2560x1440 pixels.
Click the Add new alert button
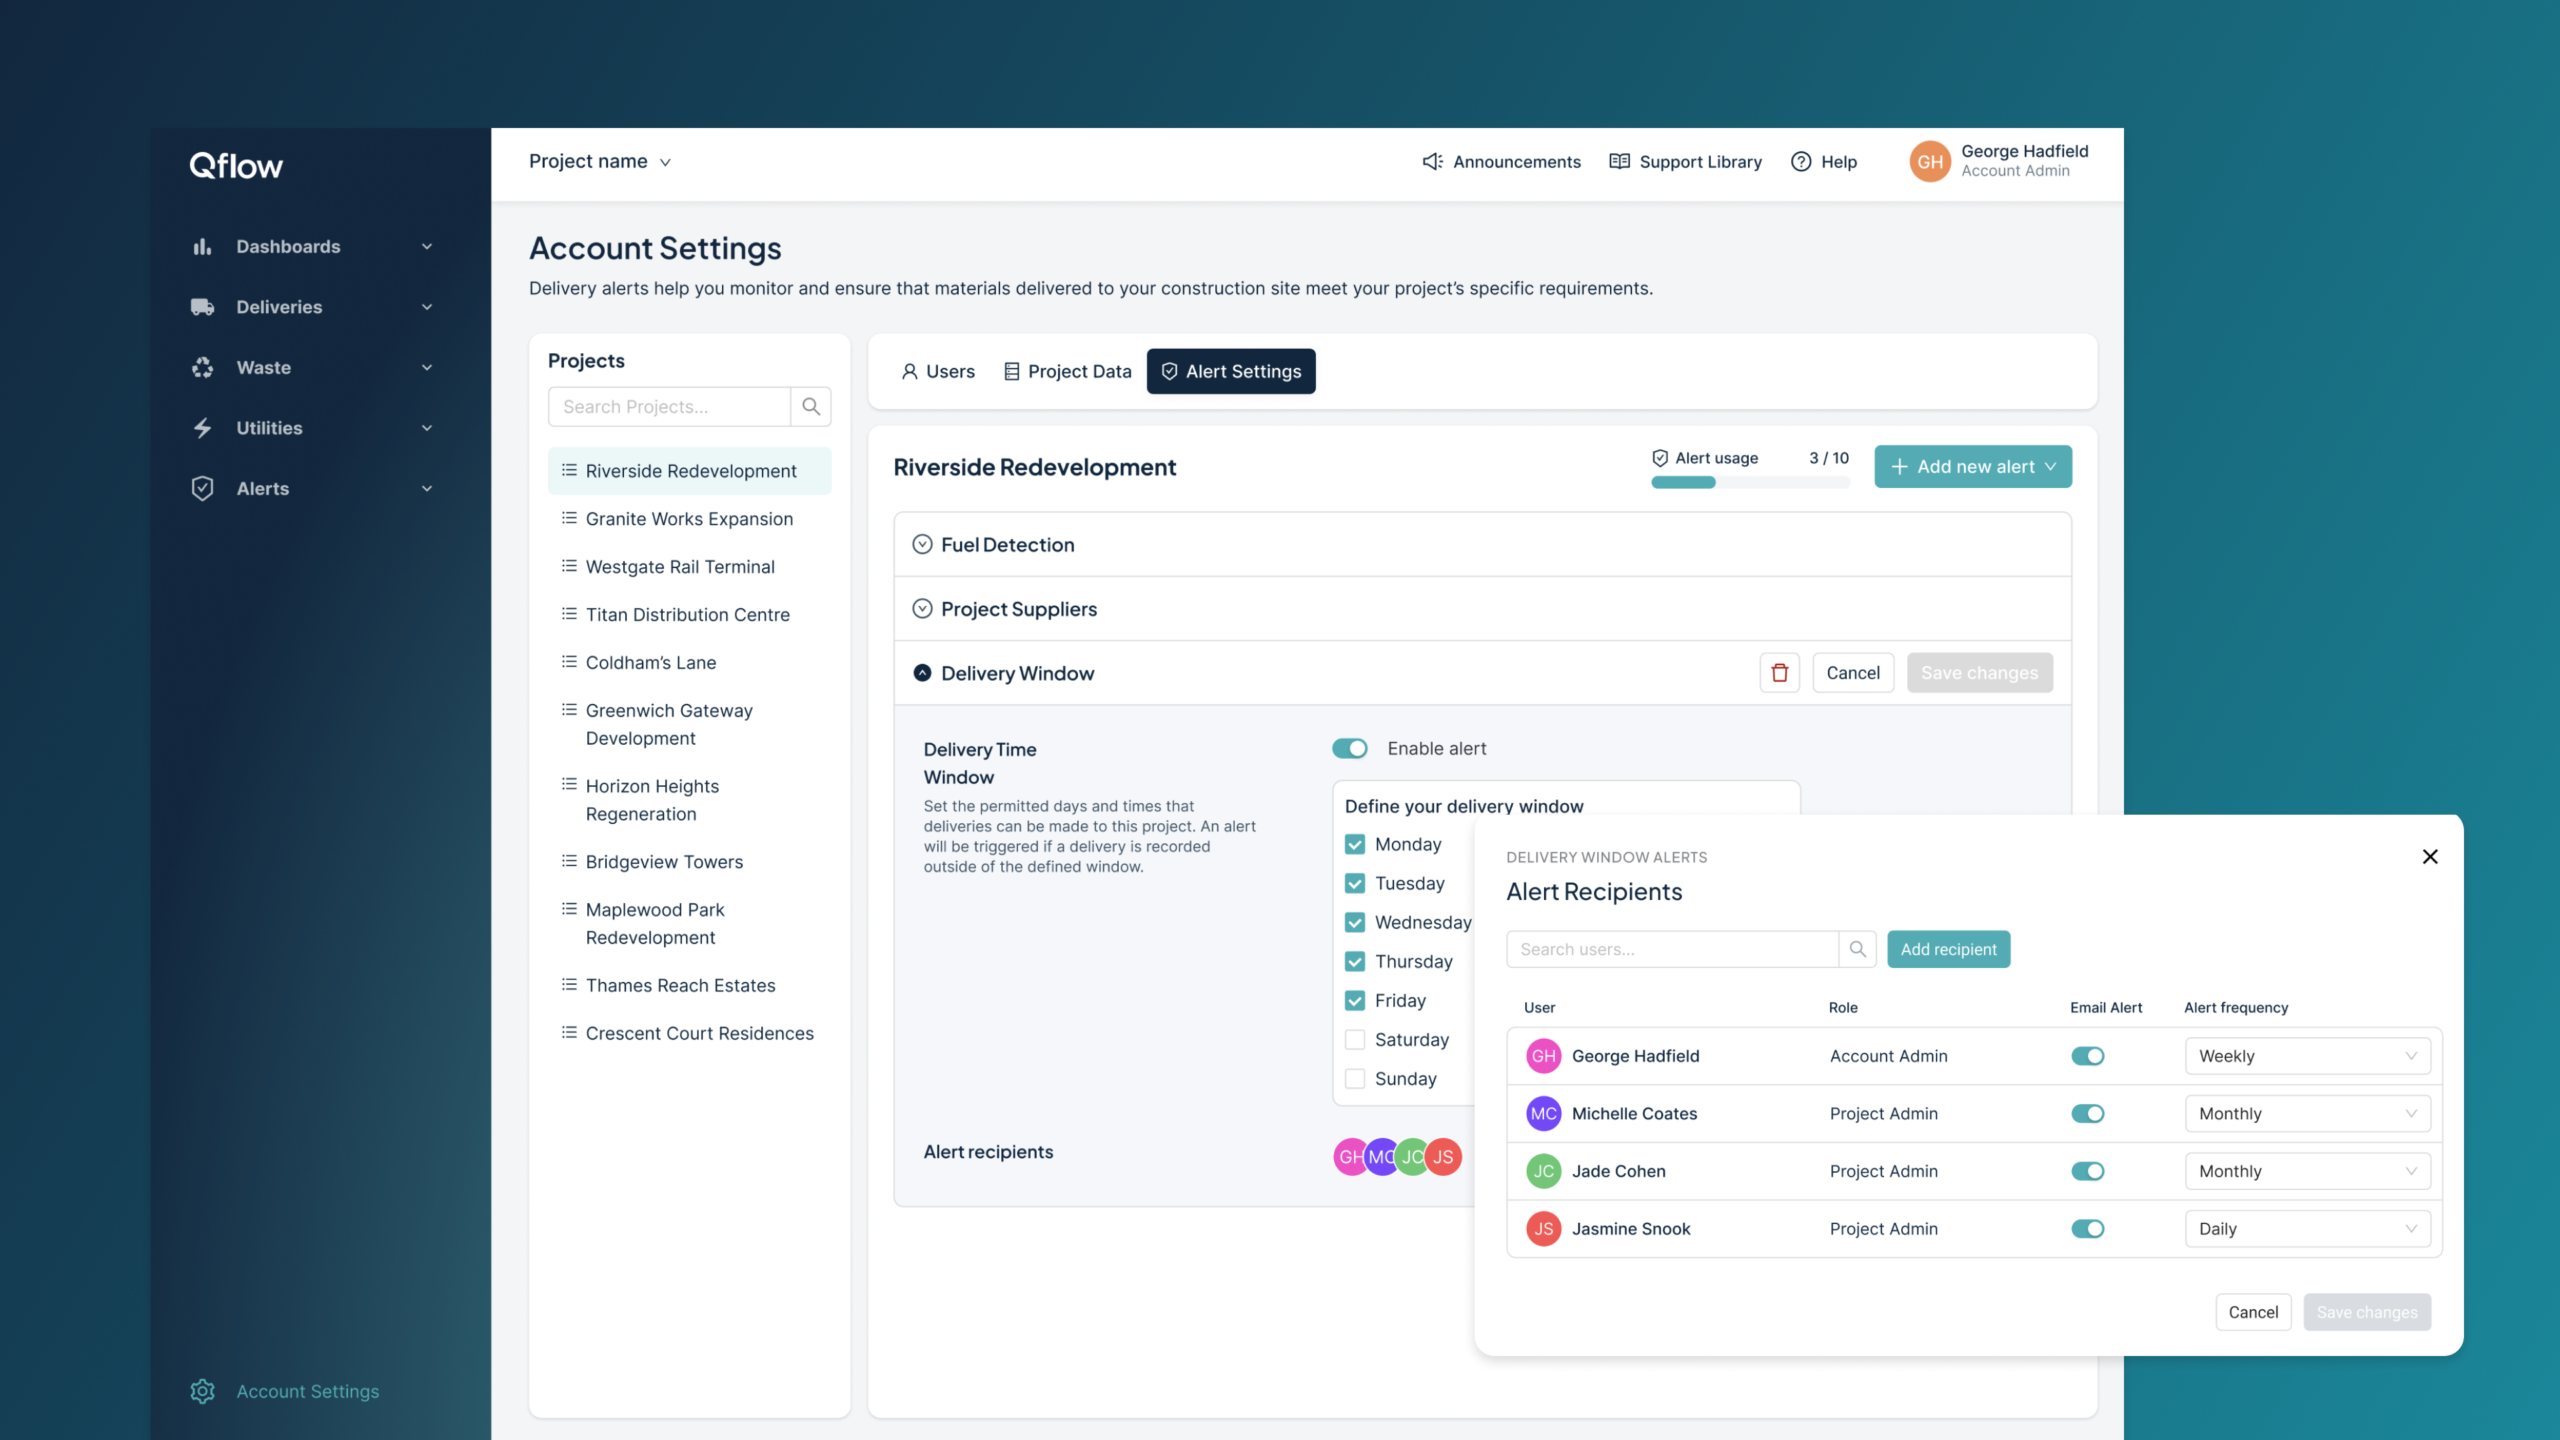(1972, 467)
